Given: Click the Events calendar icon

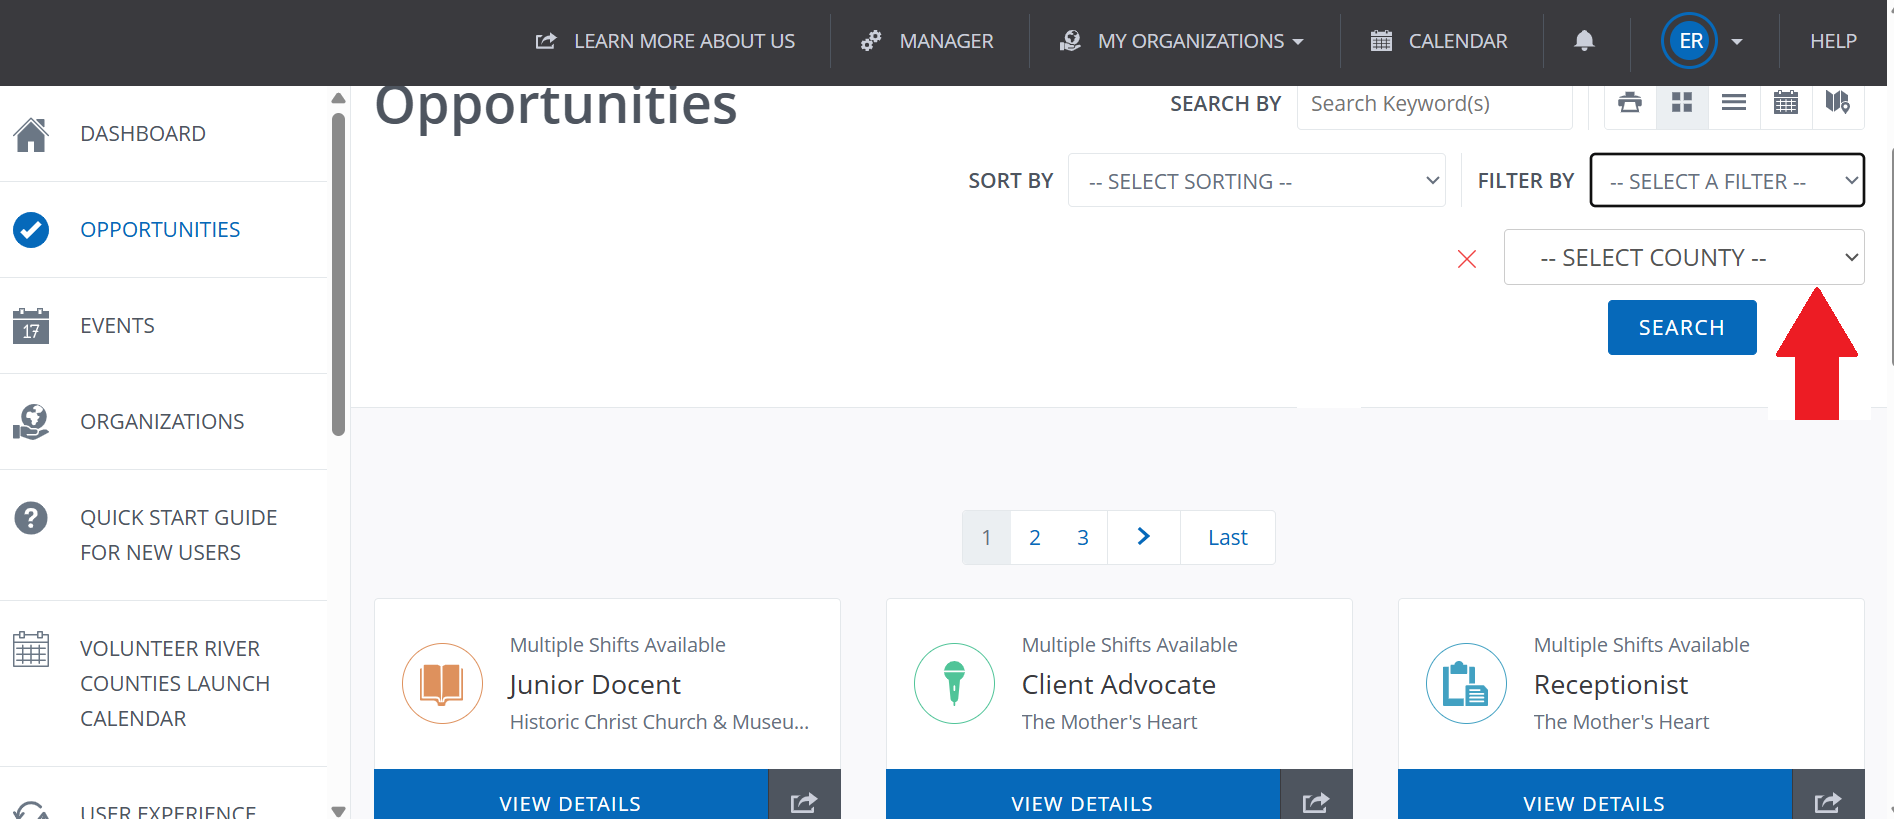Looking at the screenshot, I should tap(31, 326).
